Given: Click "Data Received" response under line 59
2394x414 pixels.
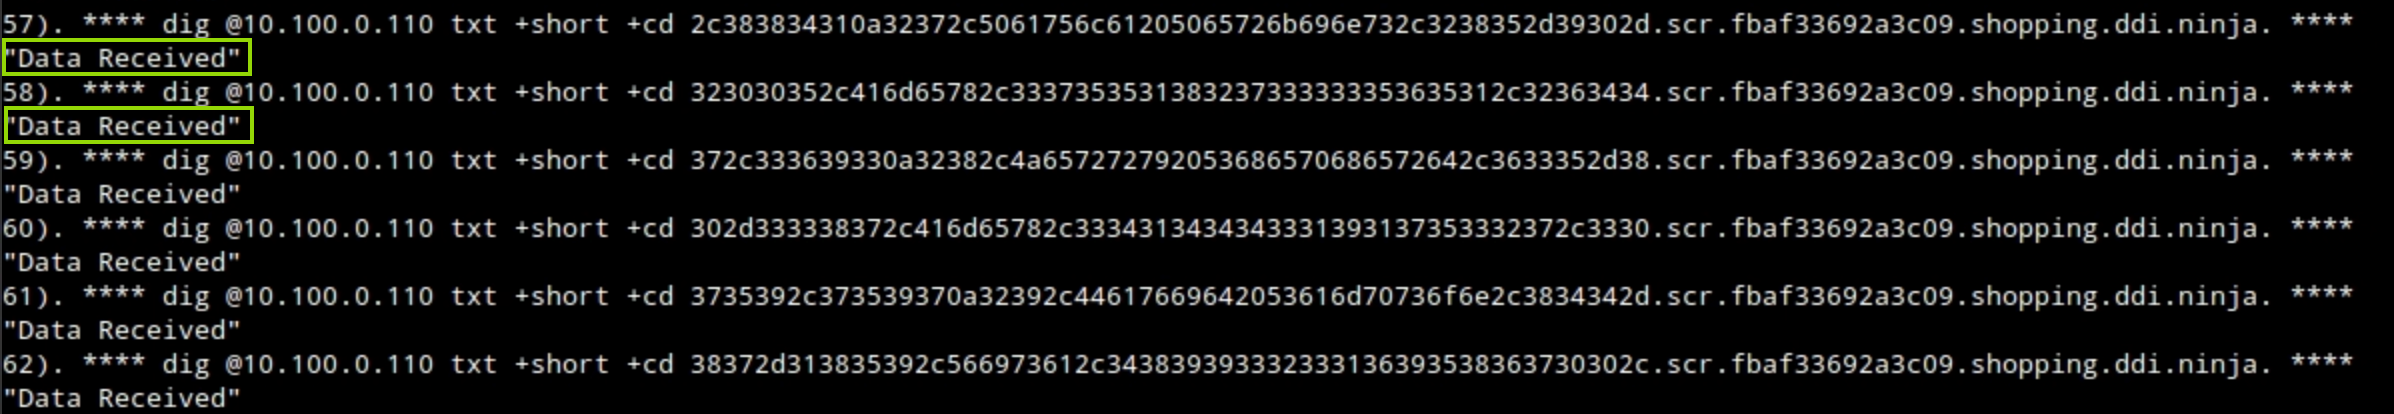Looking at the screenshot, I should pos(122,194).
